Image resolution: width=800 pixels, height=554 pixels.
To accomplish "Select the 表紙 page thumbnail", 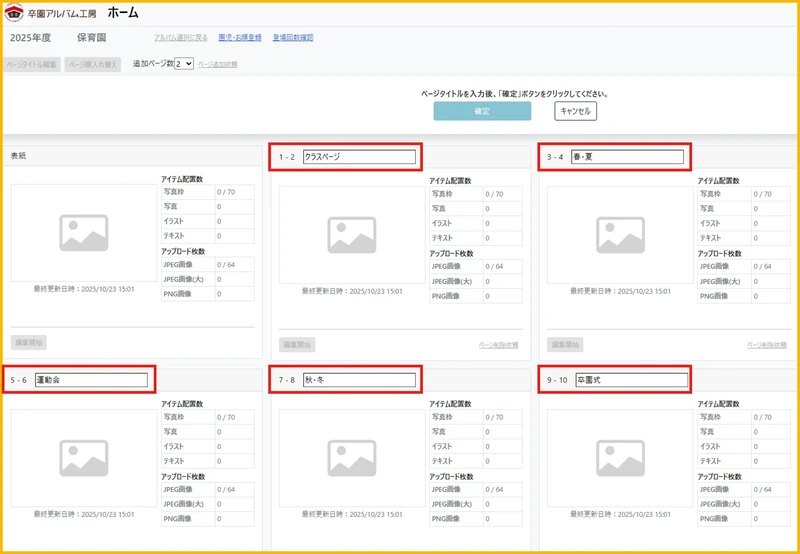I will [84, 233].
